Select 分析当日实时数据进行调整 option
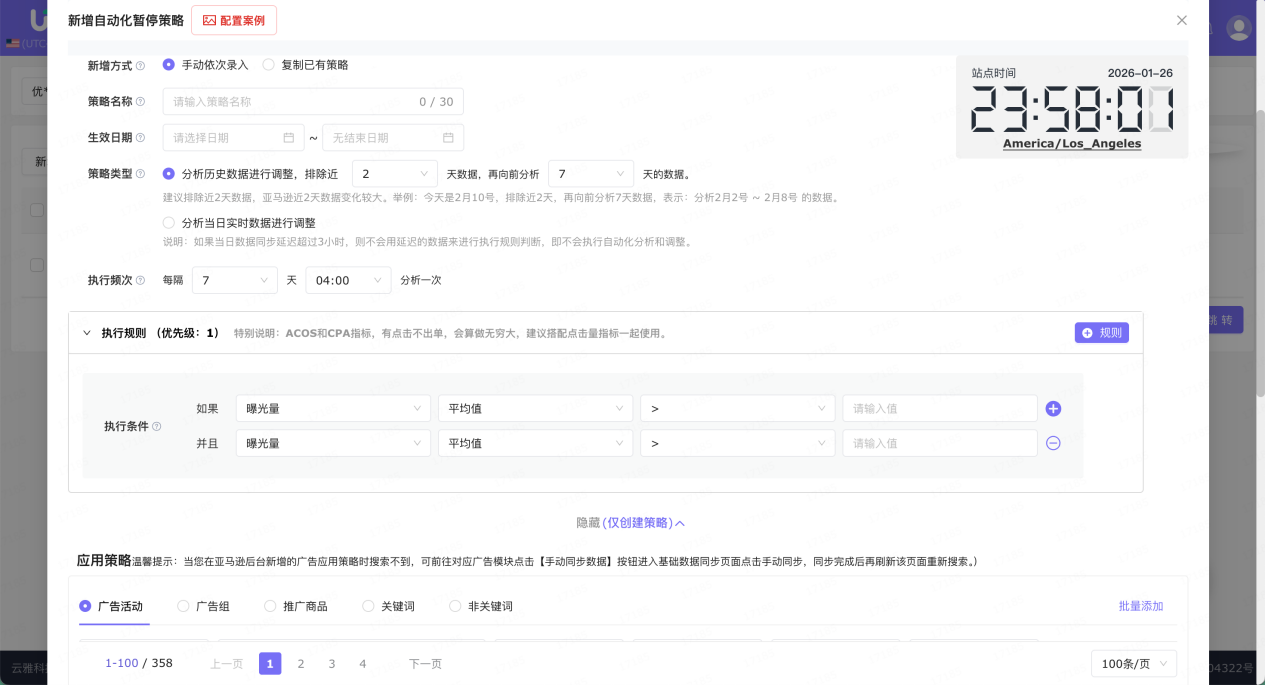 167,223
